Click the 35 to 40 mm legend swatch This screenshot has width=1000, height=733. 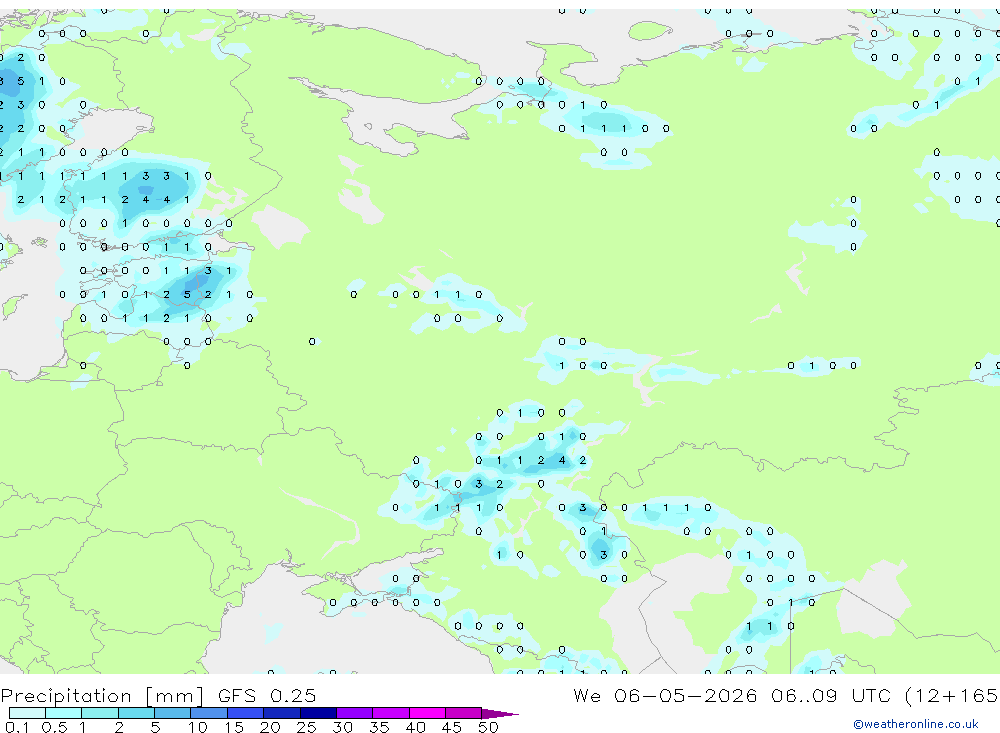click(391, 713)
